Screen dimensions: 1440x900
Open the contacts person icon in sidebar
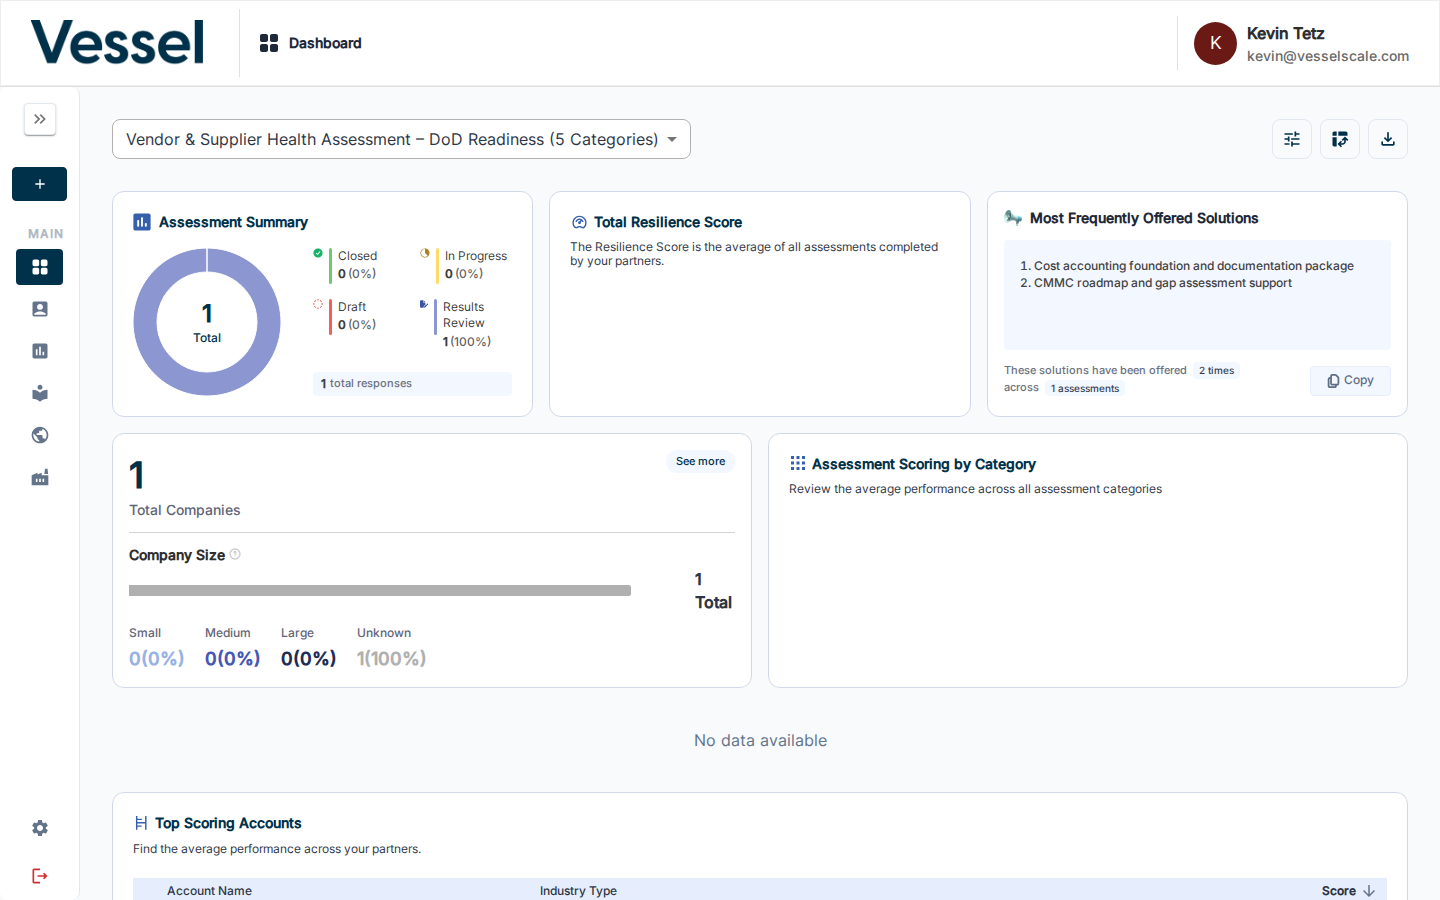pos(40,309)
